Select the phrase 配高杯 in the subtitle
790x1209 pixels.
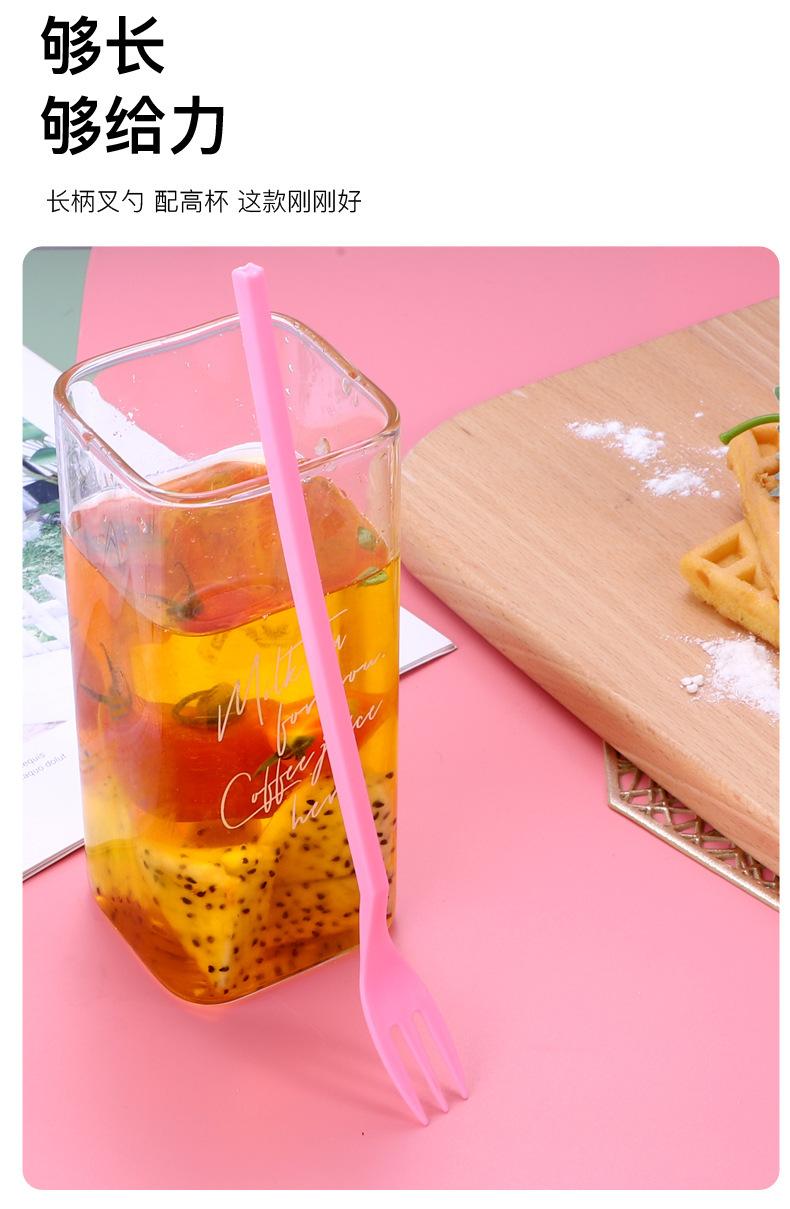191,201
